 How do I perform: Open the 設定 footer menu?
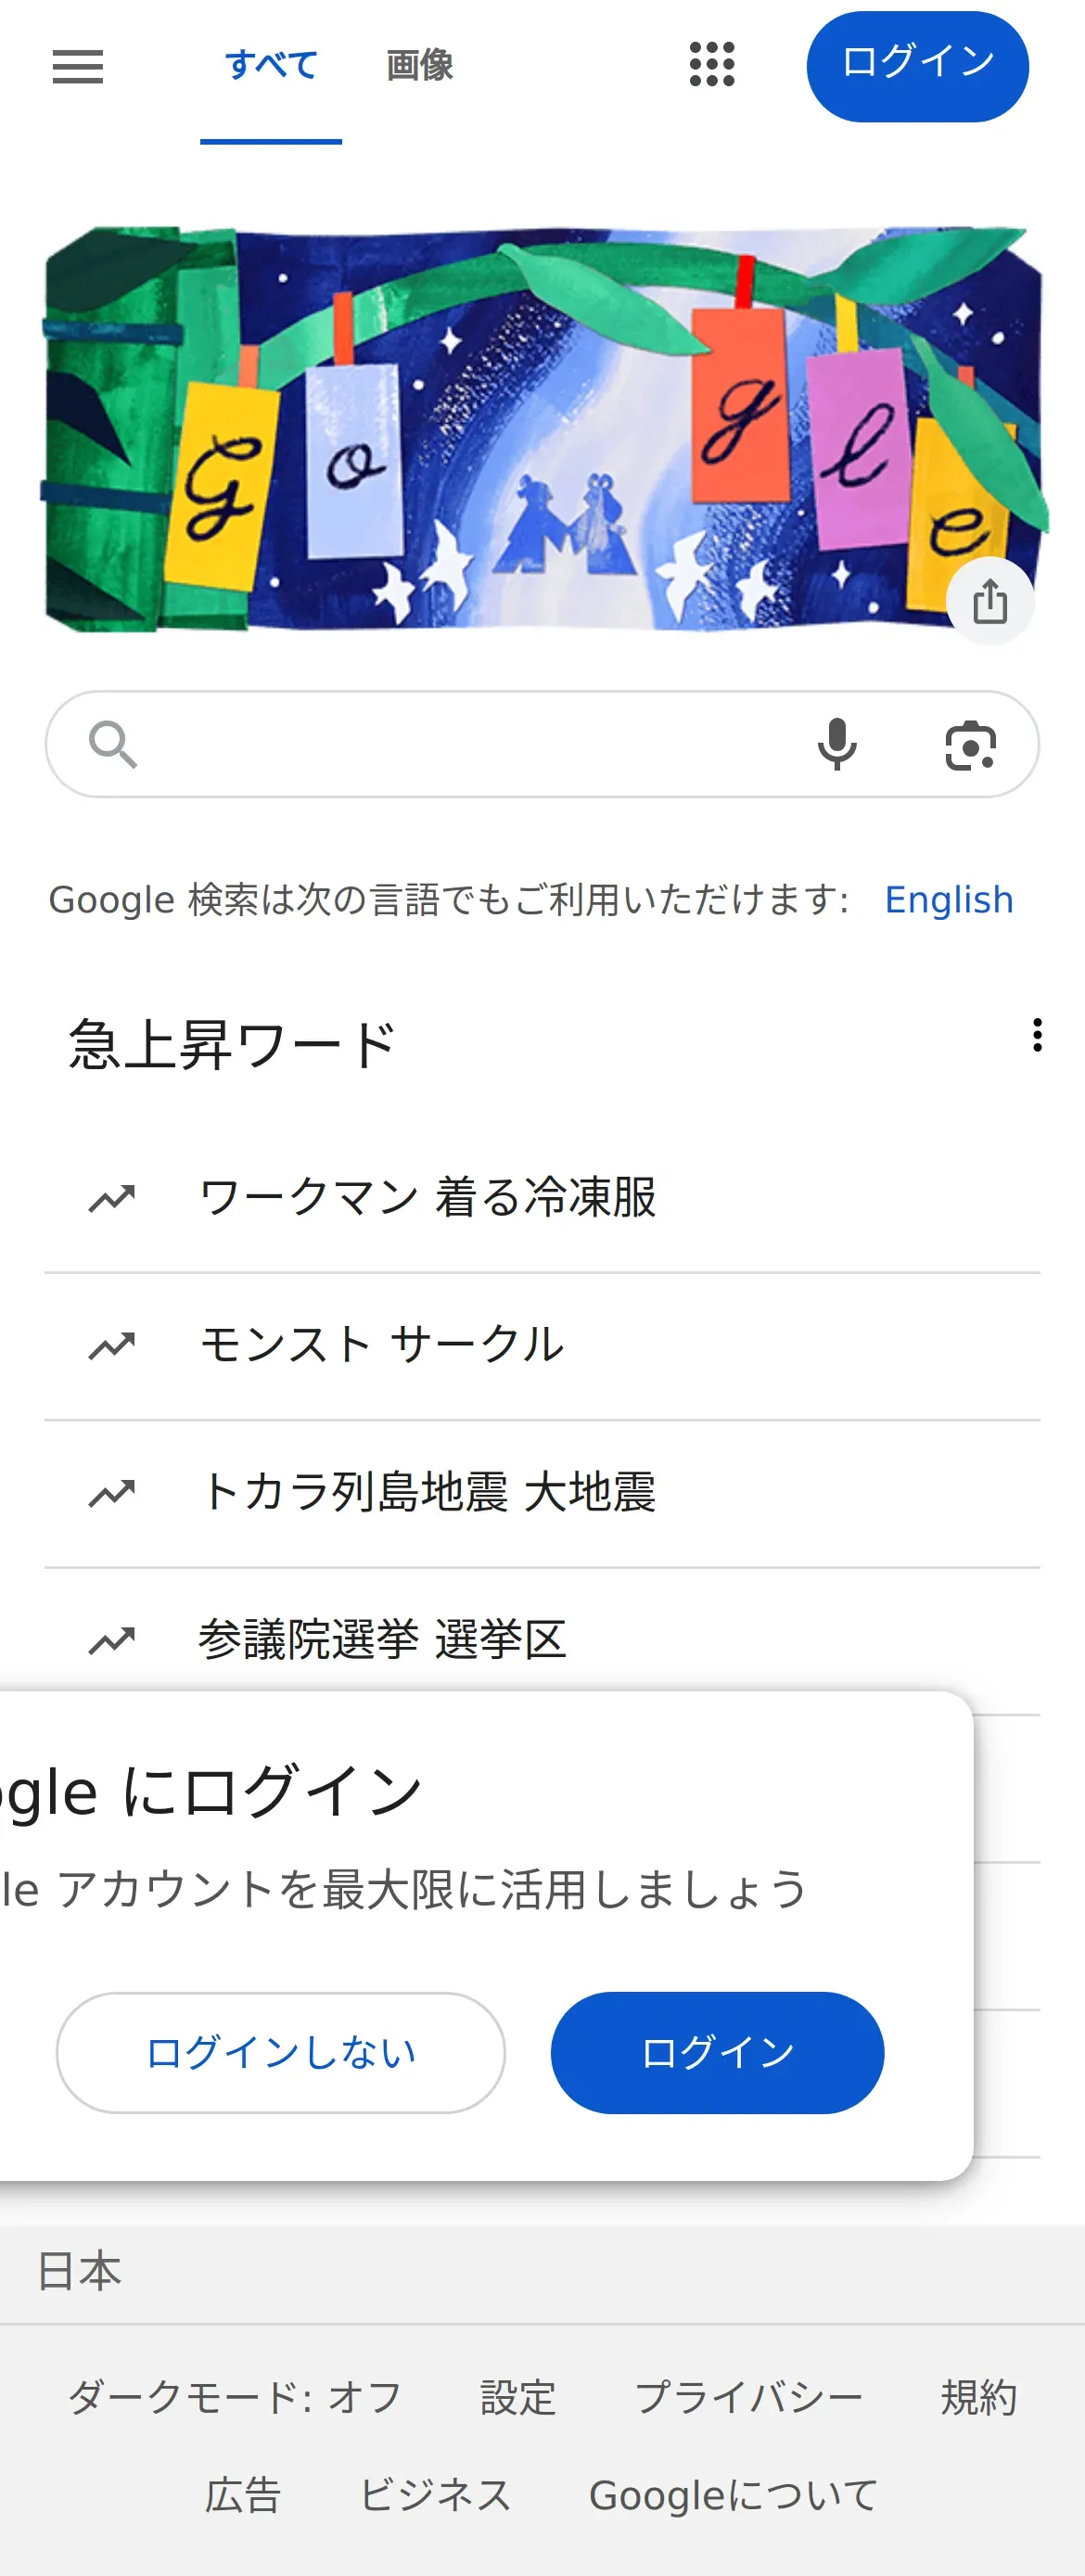tap(517, 2398)
